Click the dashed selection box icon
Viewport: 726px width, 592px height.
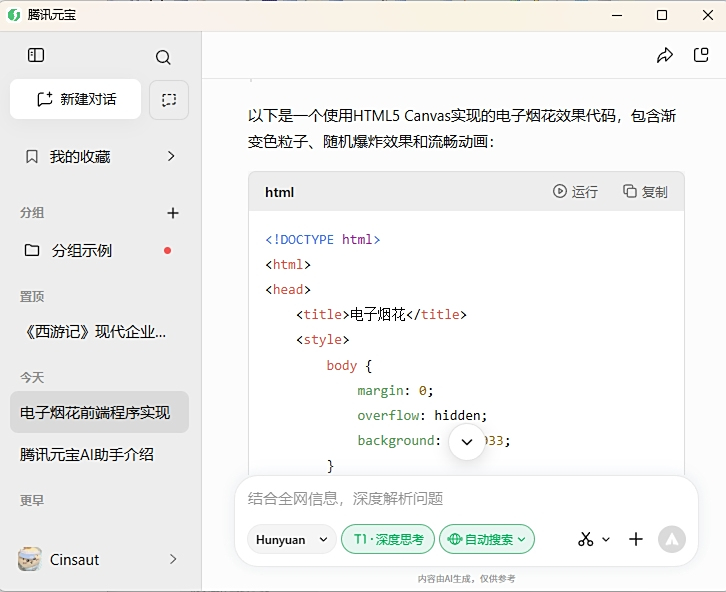pyautogui.click(x=169, y=100)
